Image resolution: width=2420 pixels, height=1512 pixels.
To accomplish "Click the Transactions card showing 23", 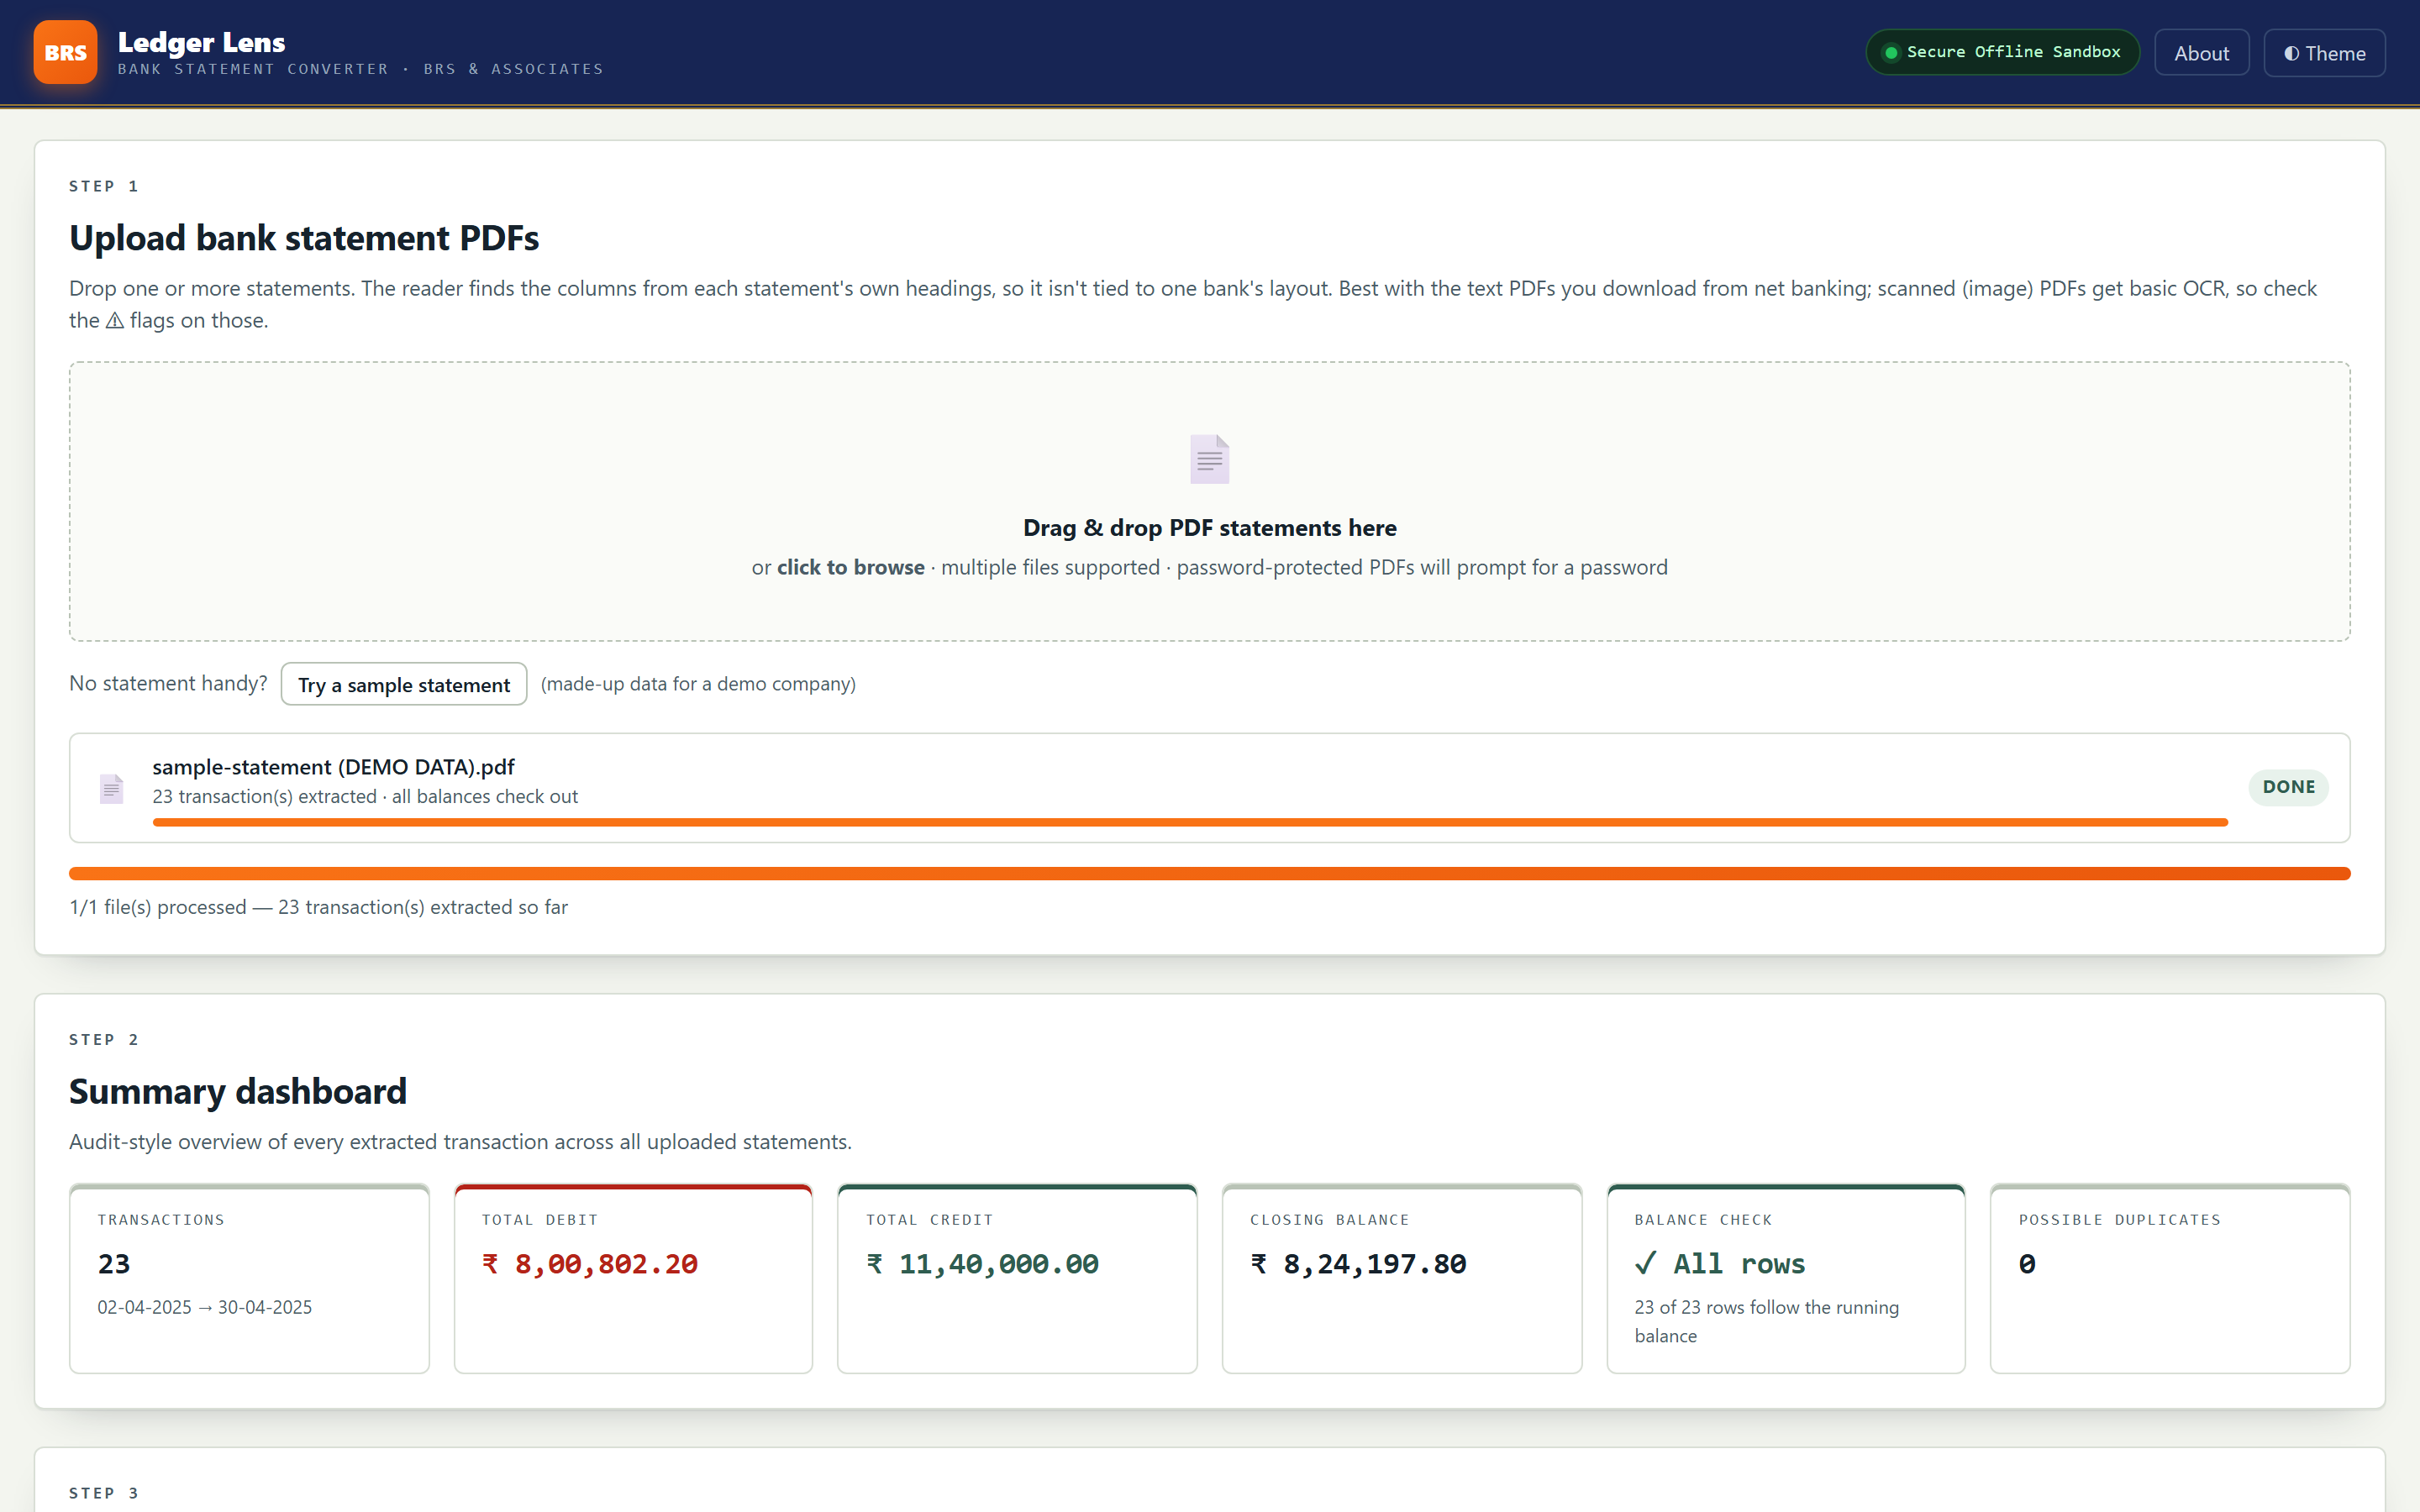I will coord(249,1279).
